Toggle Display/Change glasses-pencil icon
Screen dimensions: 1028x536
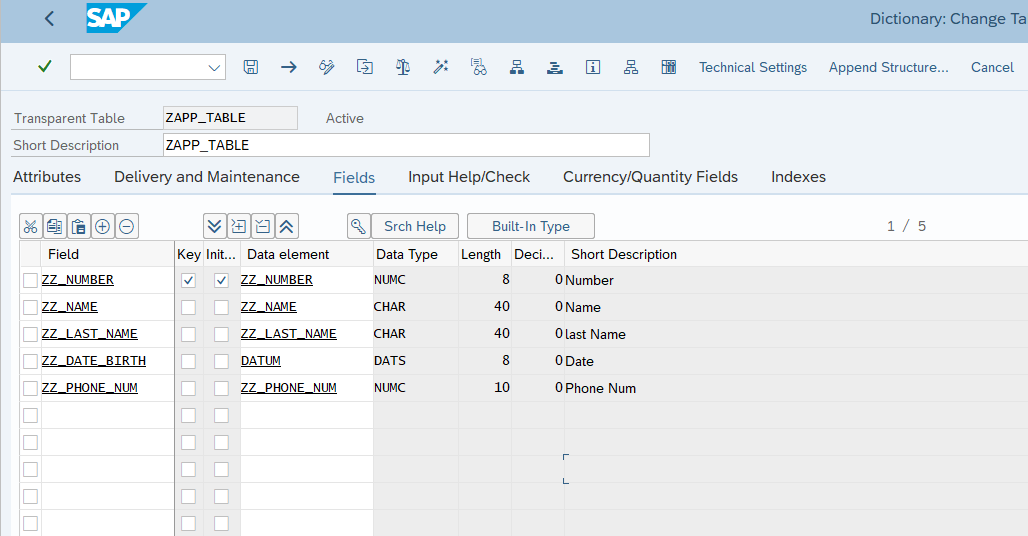coord(326,67)
